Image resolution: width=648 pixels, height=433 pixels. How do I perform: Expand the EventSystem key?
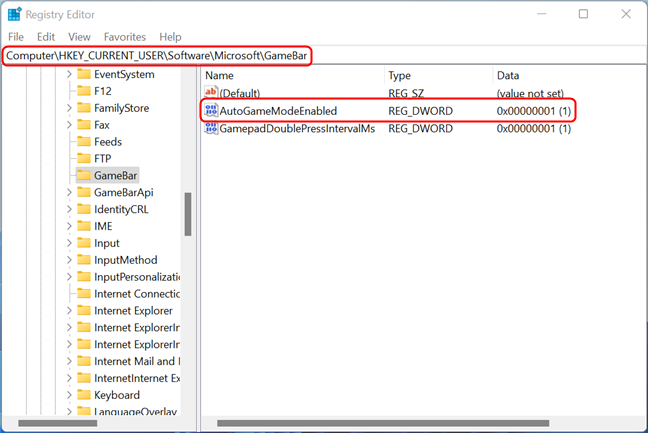tap(69, 74)
